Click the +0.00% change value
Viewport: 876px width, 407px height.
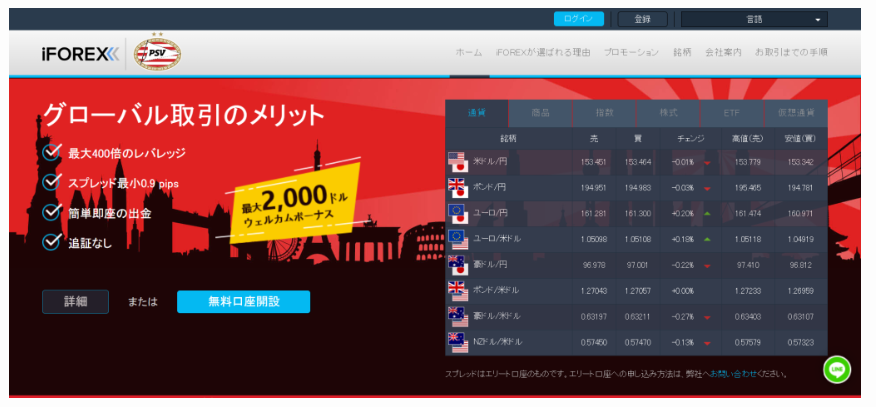coord(683,291)
